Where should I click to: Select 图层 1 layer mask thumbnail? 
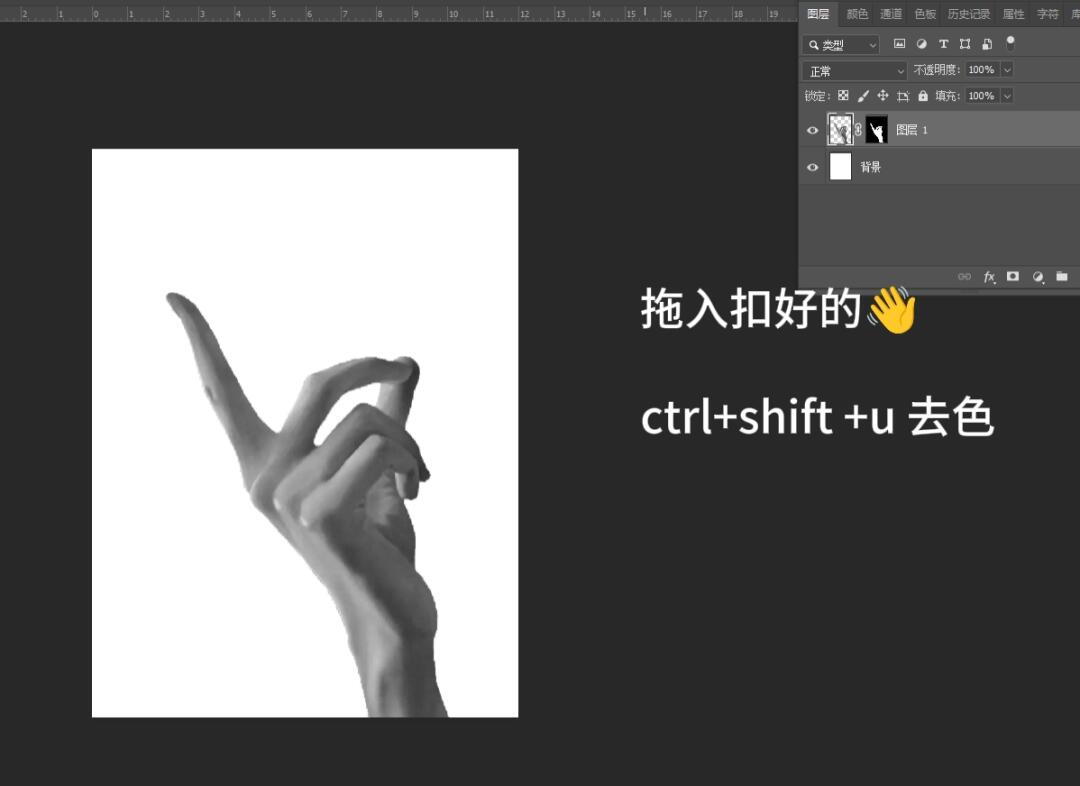pos(876,130)
